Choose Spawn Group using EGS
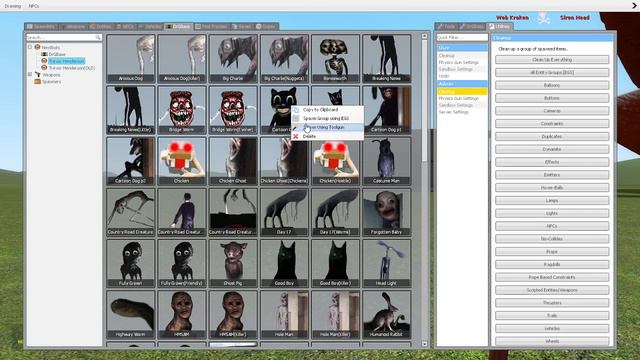 pos(327,118)
